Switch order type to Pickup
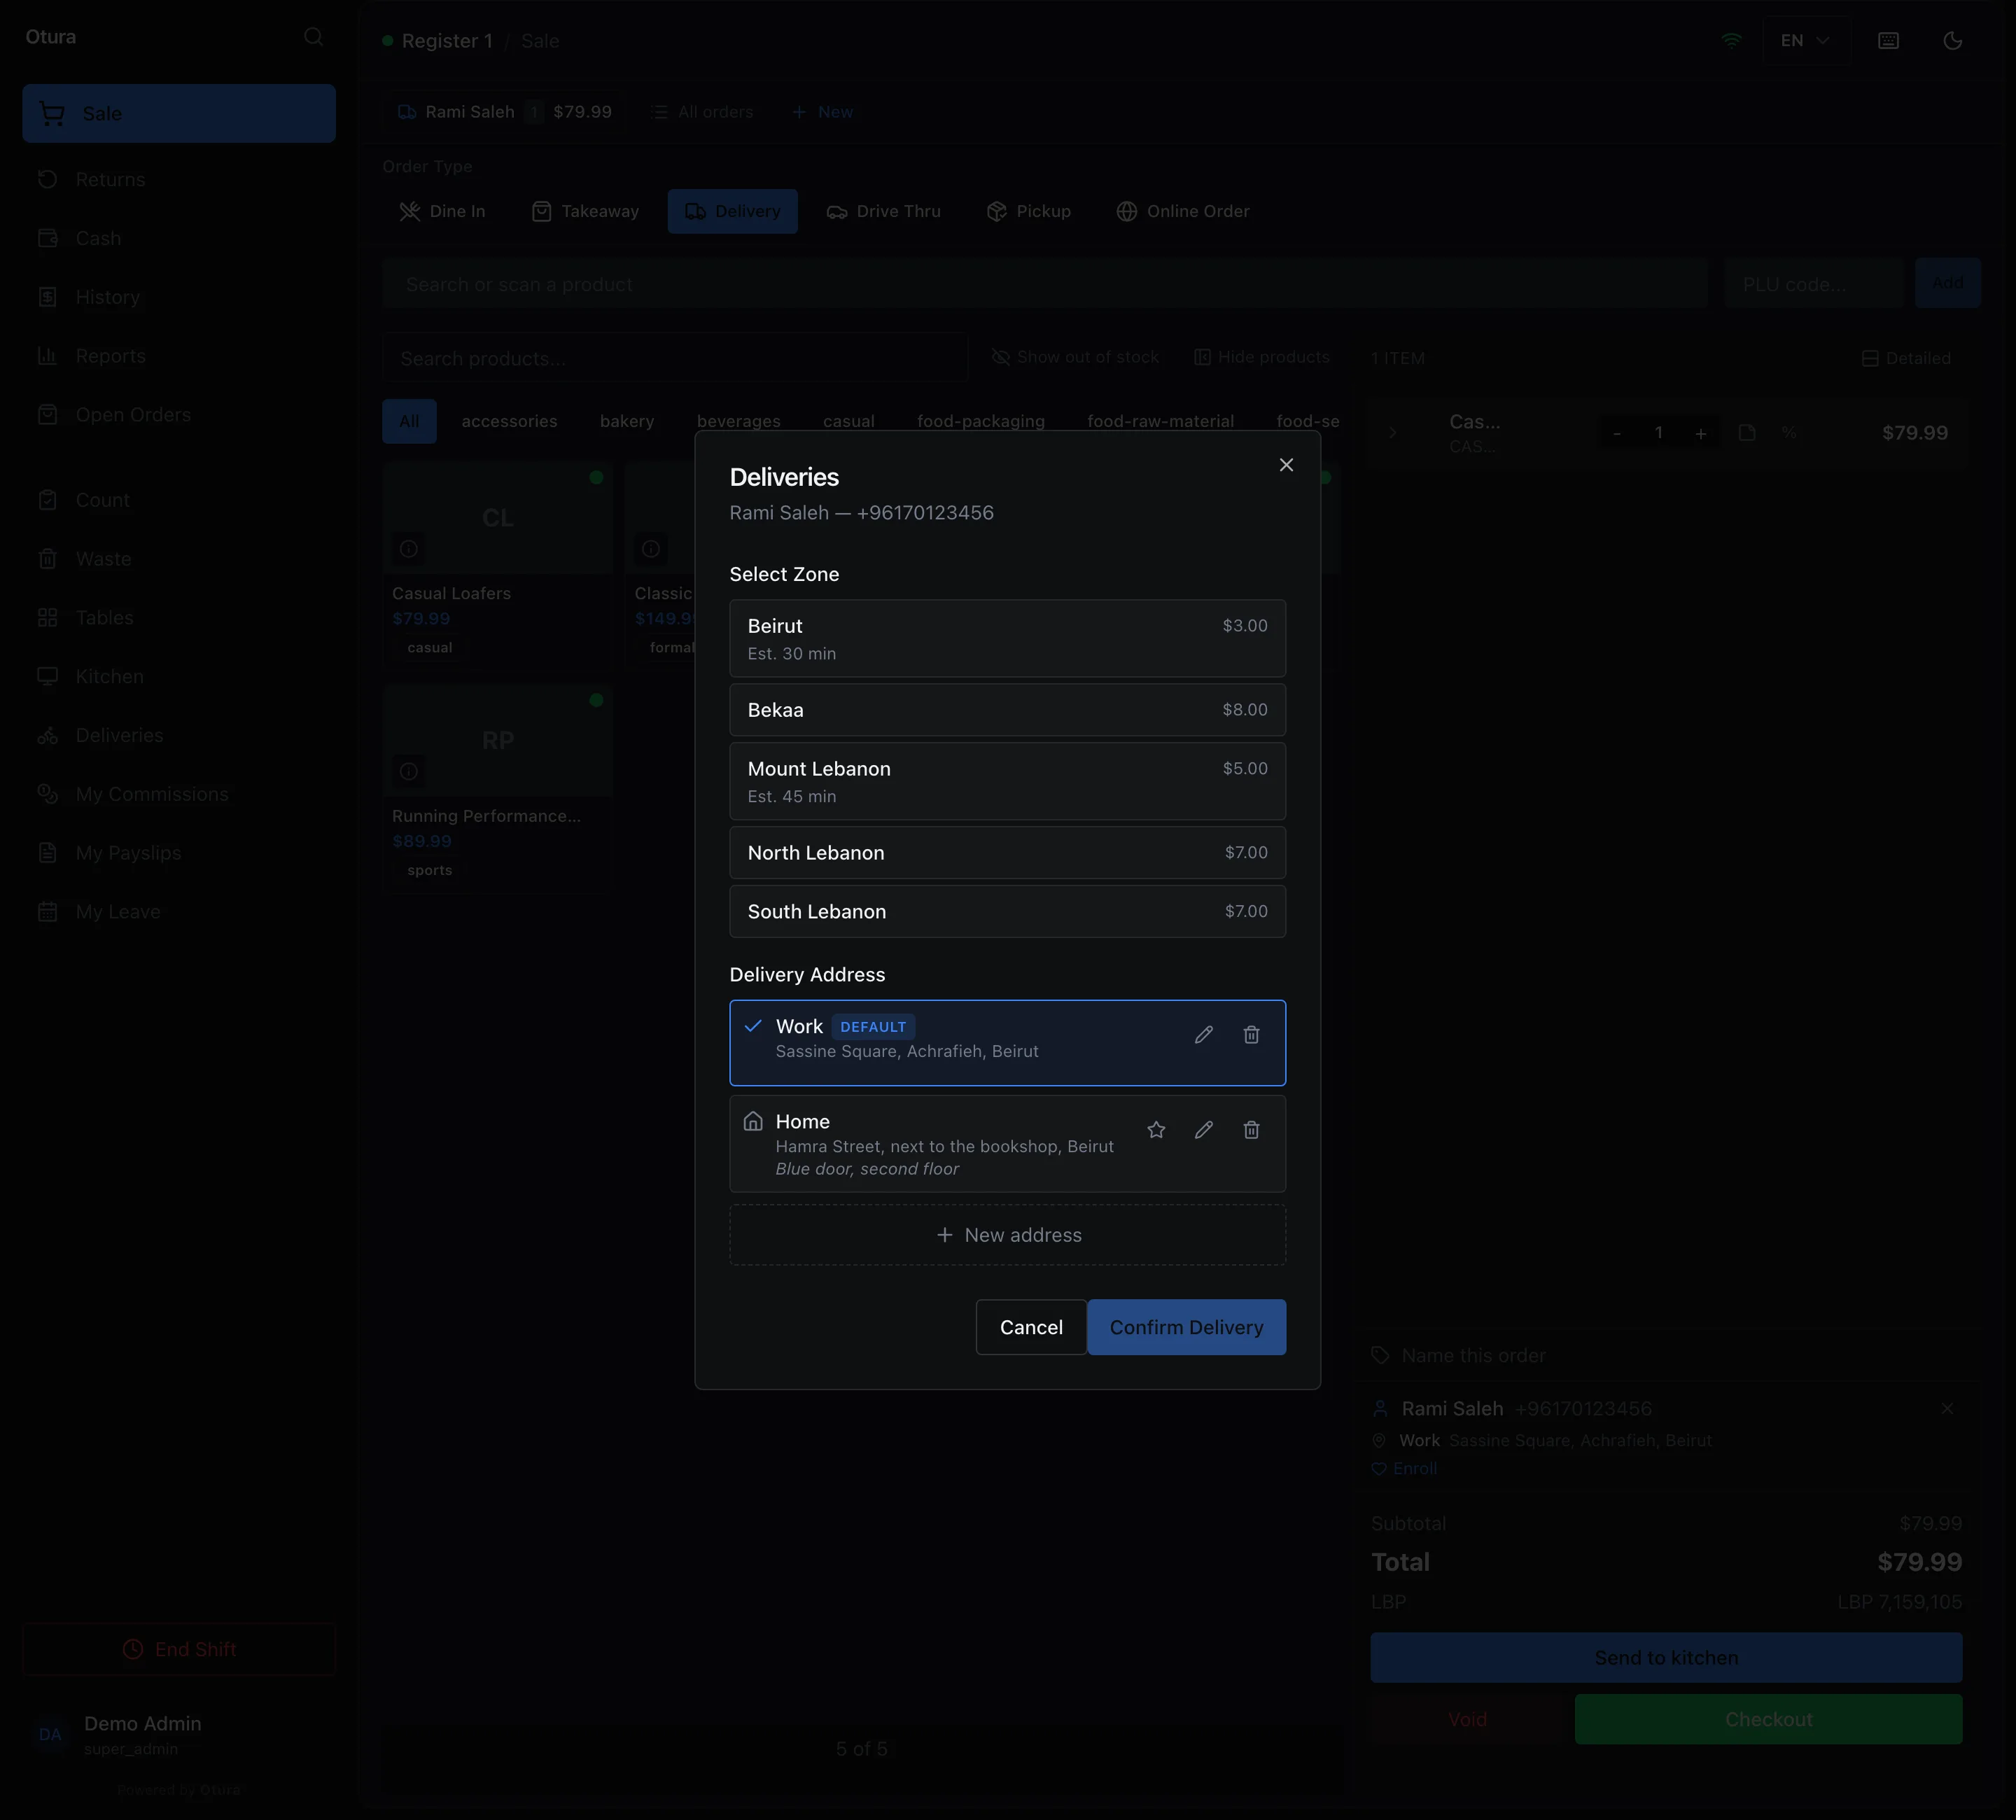This screenshot has width=2016, height=1820. (x=1029, y=212)
